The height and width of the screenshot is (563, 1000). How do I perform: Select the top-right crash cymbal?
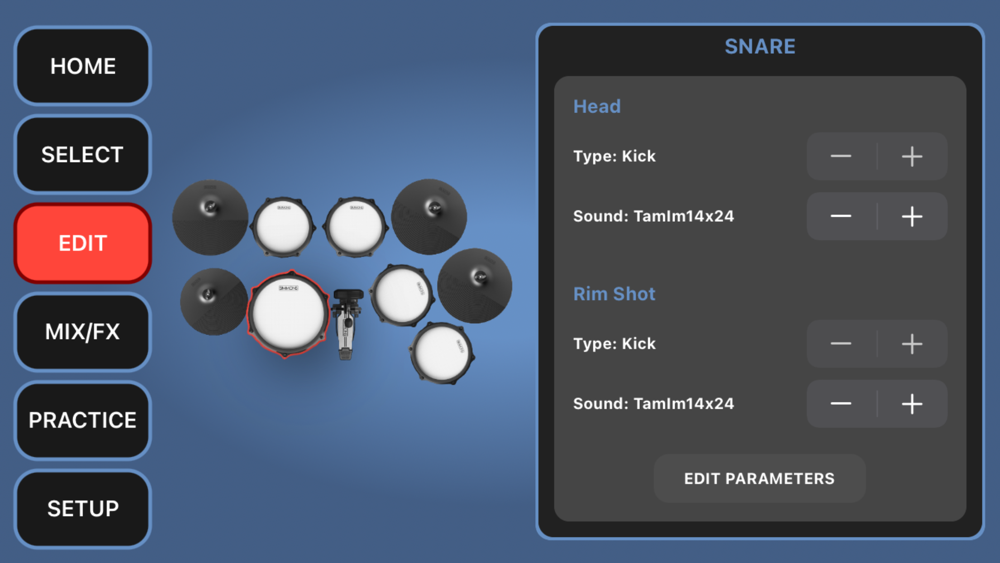429,217
